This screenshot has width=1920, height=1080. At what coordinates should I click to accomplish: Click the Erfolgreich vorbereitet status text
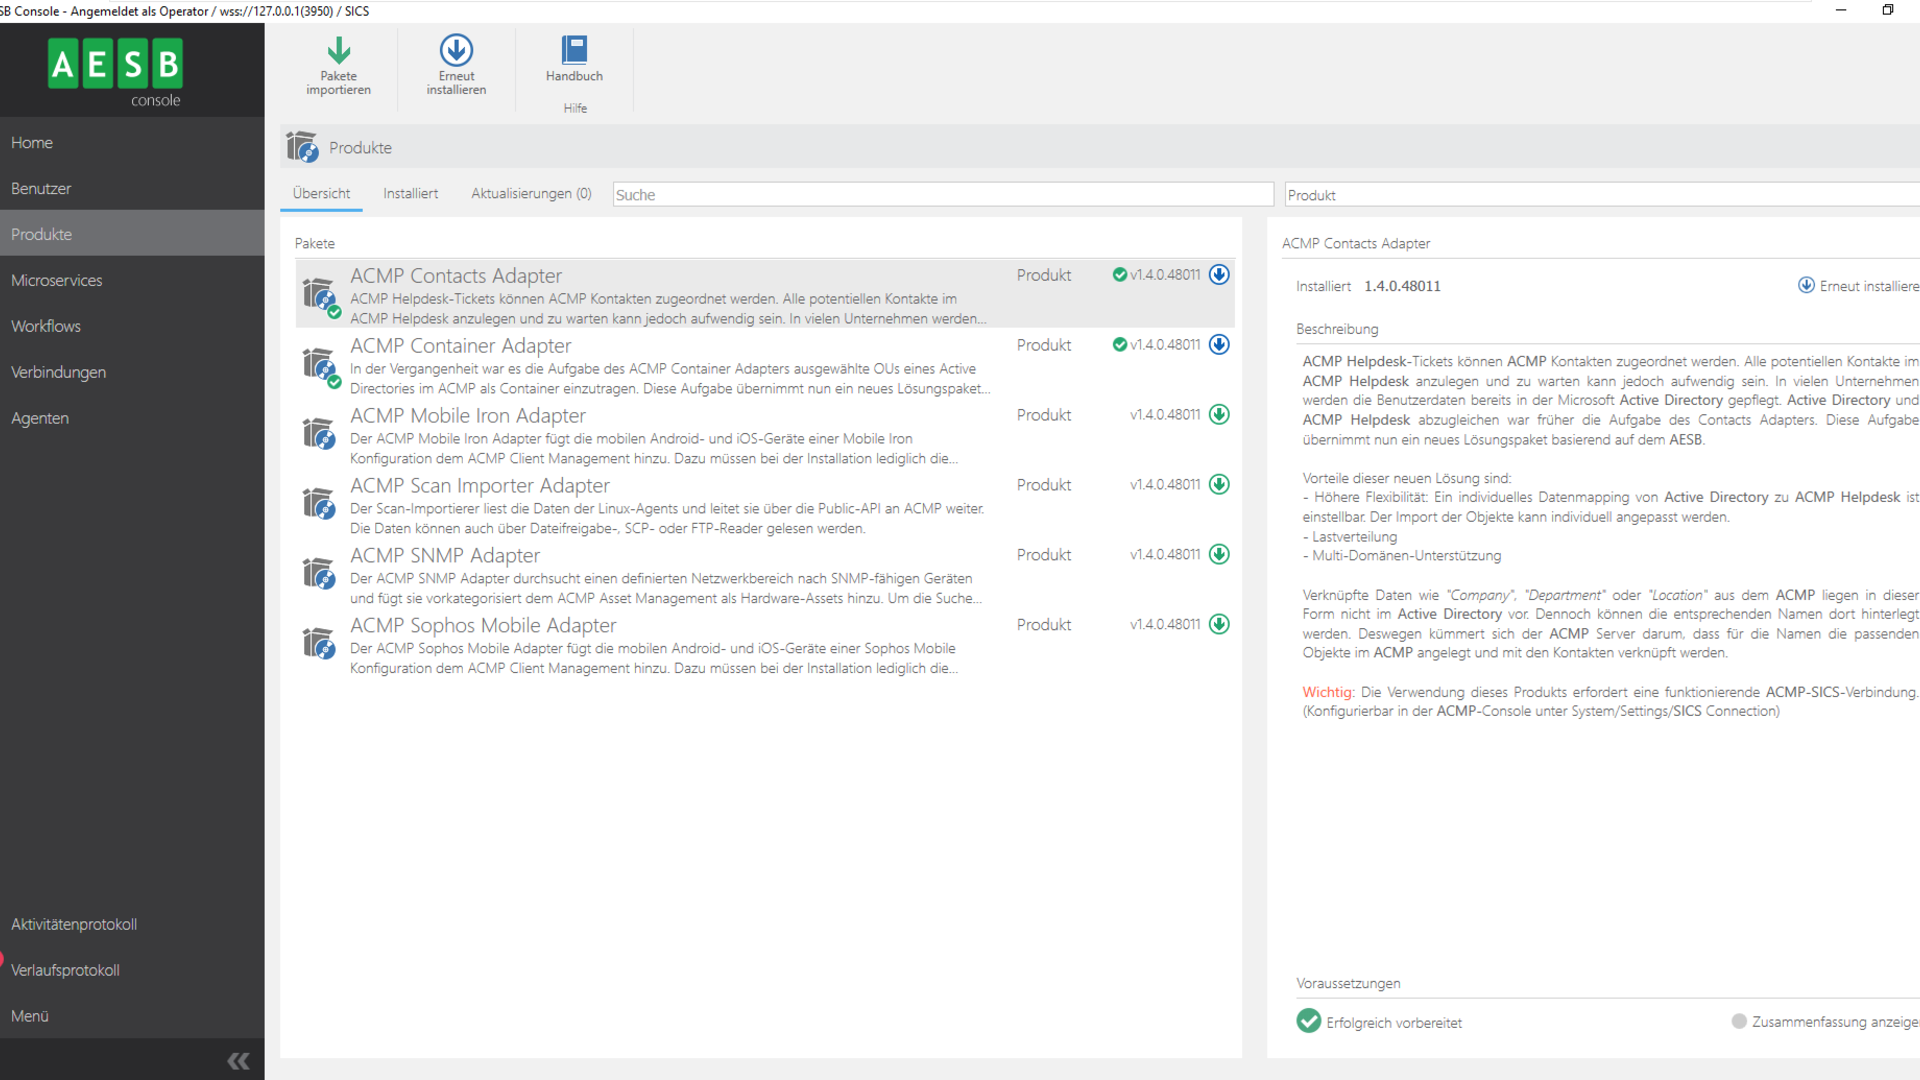(x=1394, y=1023)
